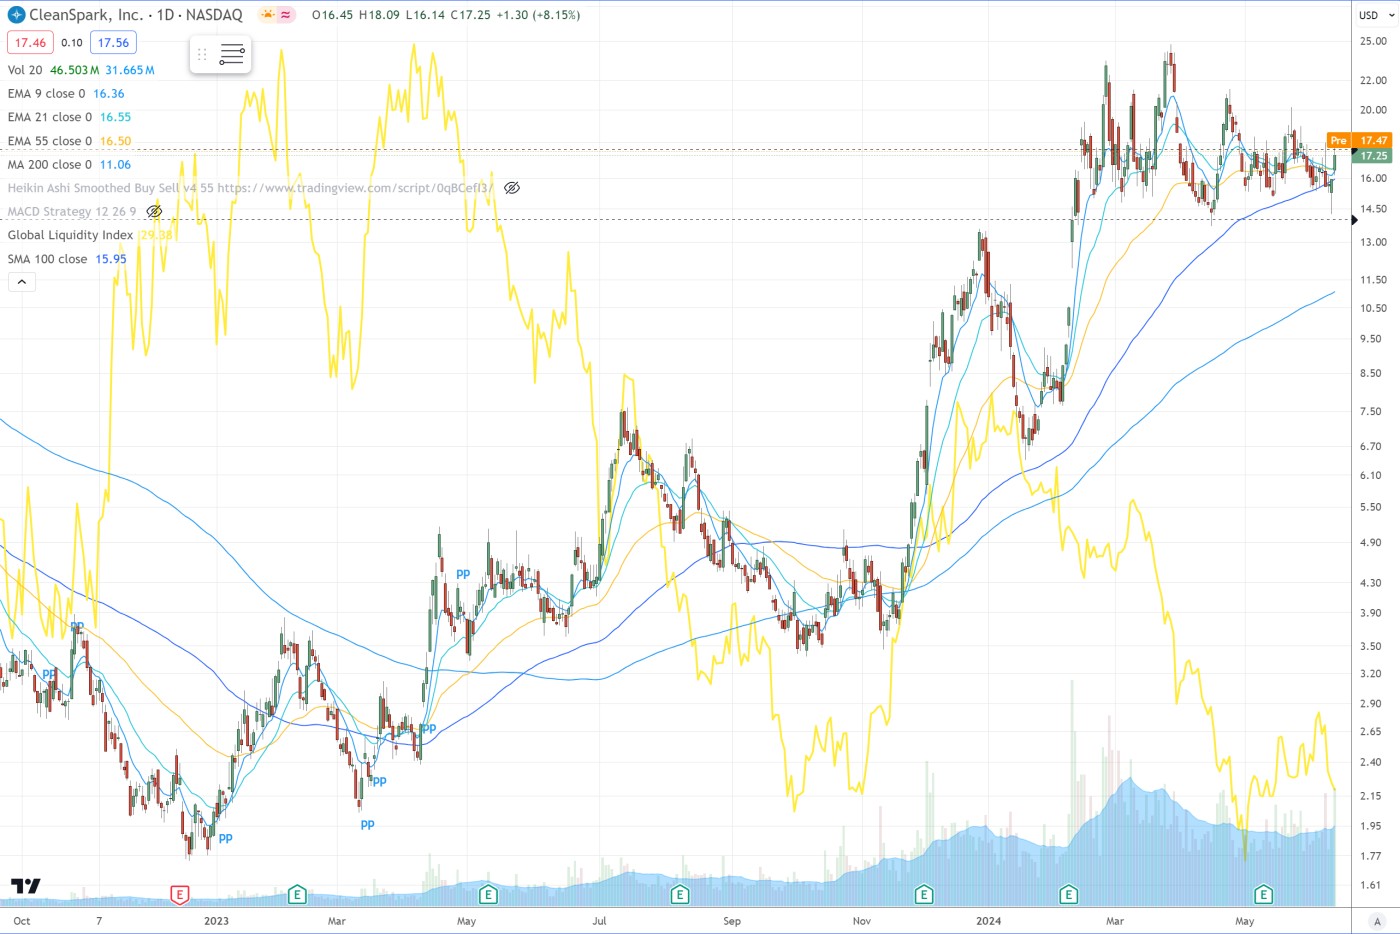Click the 20.00 label on the price scale

click(1373, 110)
